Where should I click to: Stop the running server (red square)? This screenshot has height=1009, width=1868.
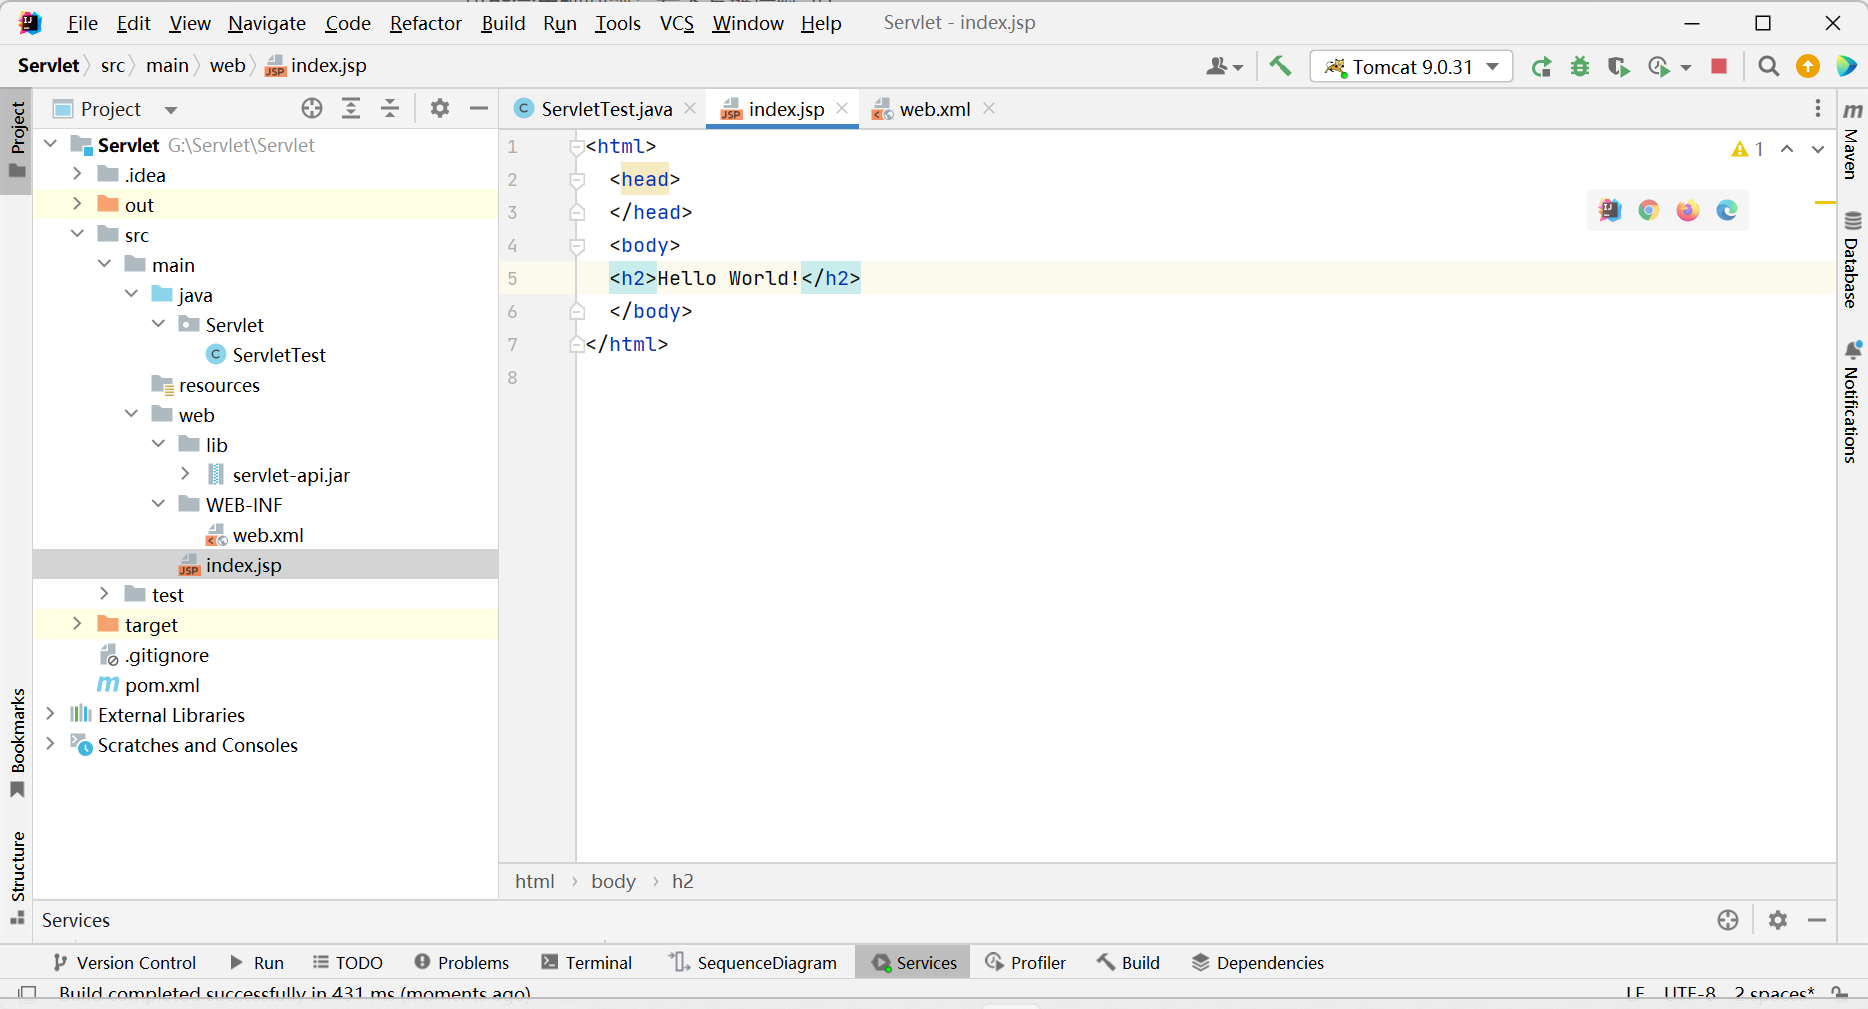1719,66
